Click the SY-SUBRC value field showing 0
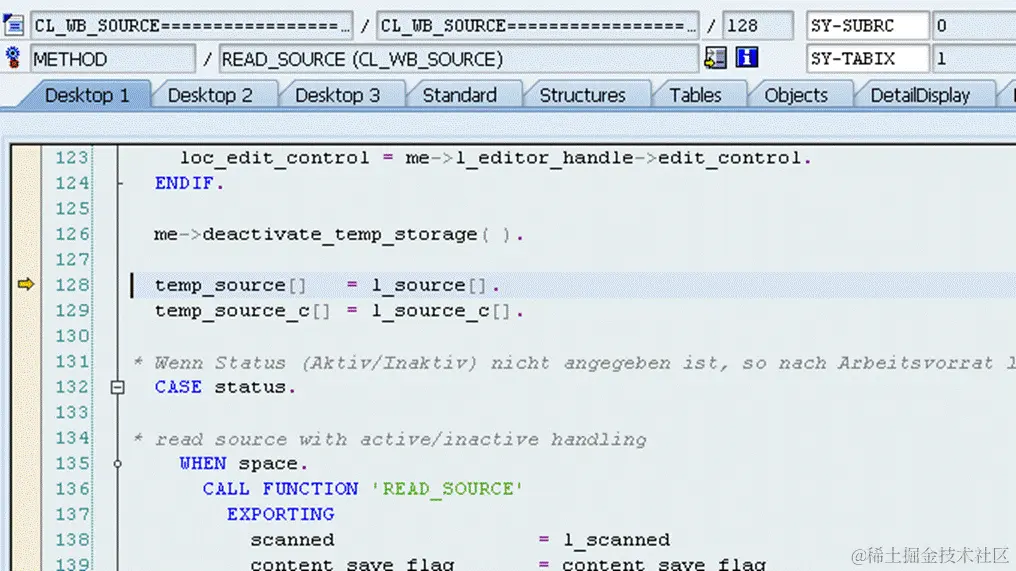Image resolution: width=1016 pixels, height=571 pixels. pos(973,26)
